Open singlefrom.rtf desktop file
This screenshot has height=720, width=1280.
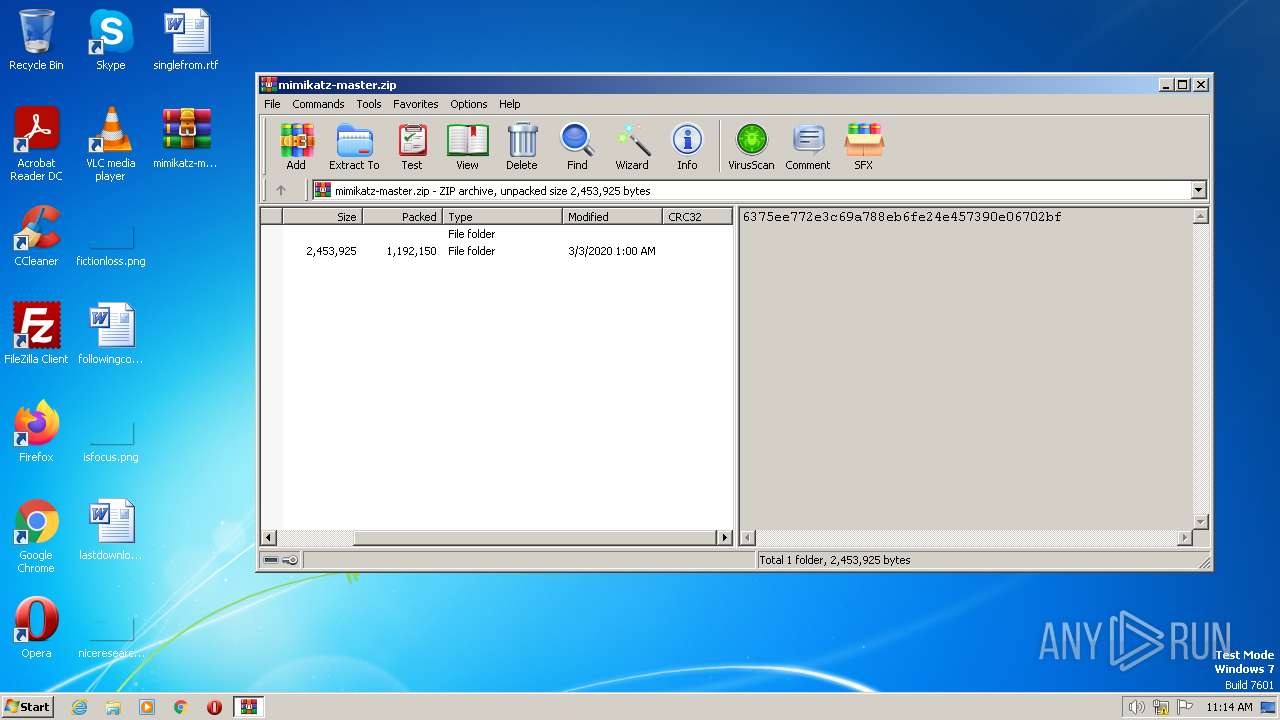coord(186,40)
